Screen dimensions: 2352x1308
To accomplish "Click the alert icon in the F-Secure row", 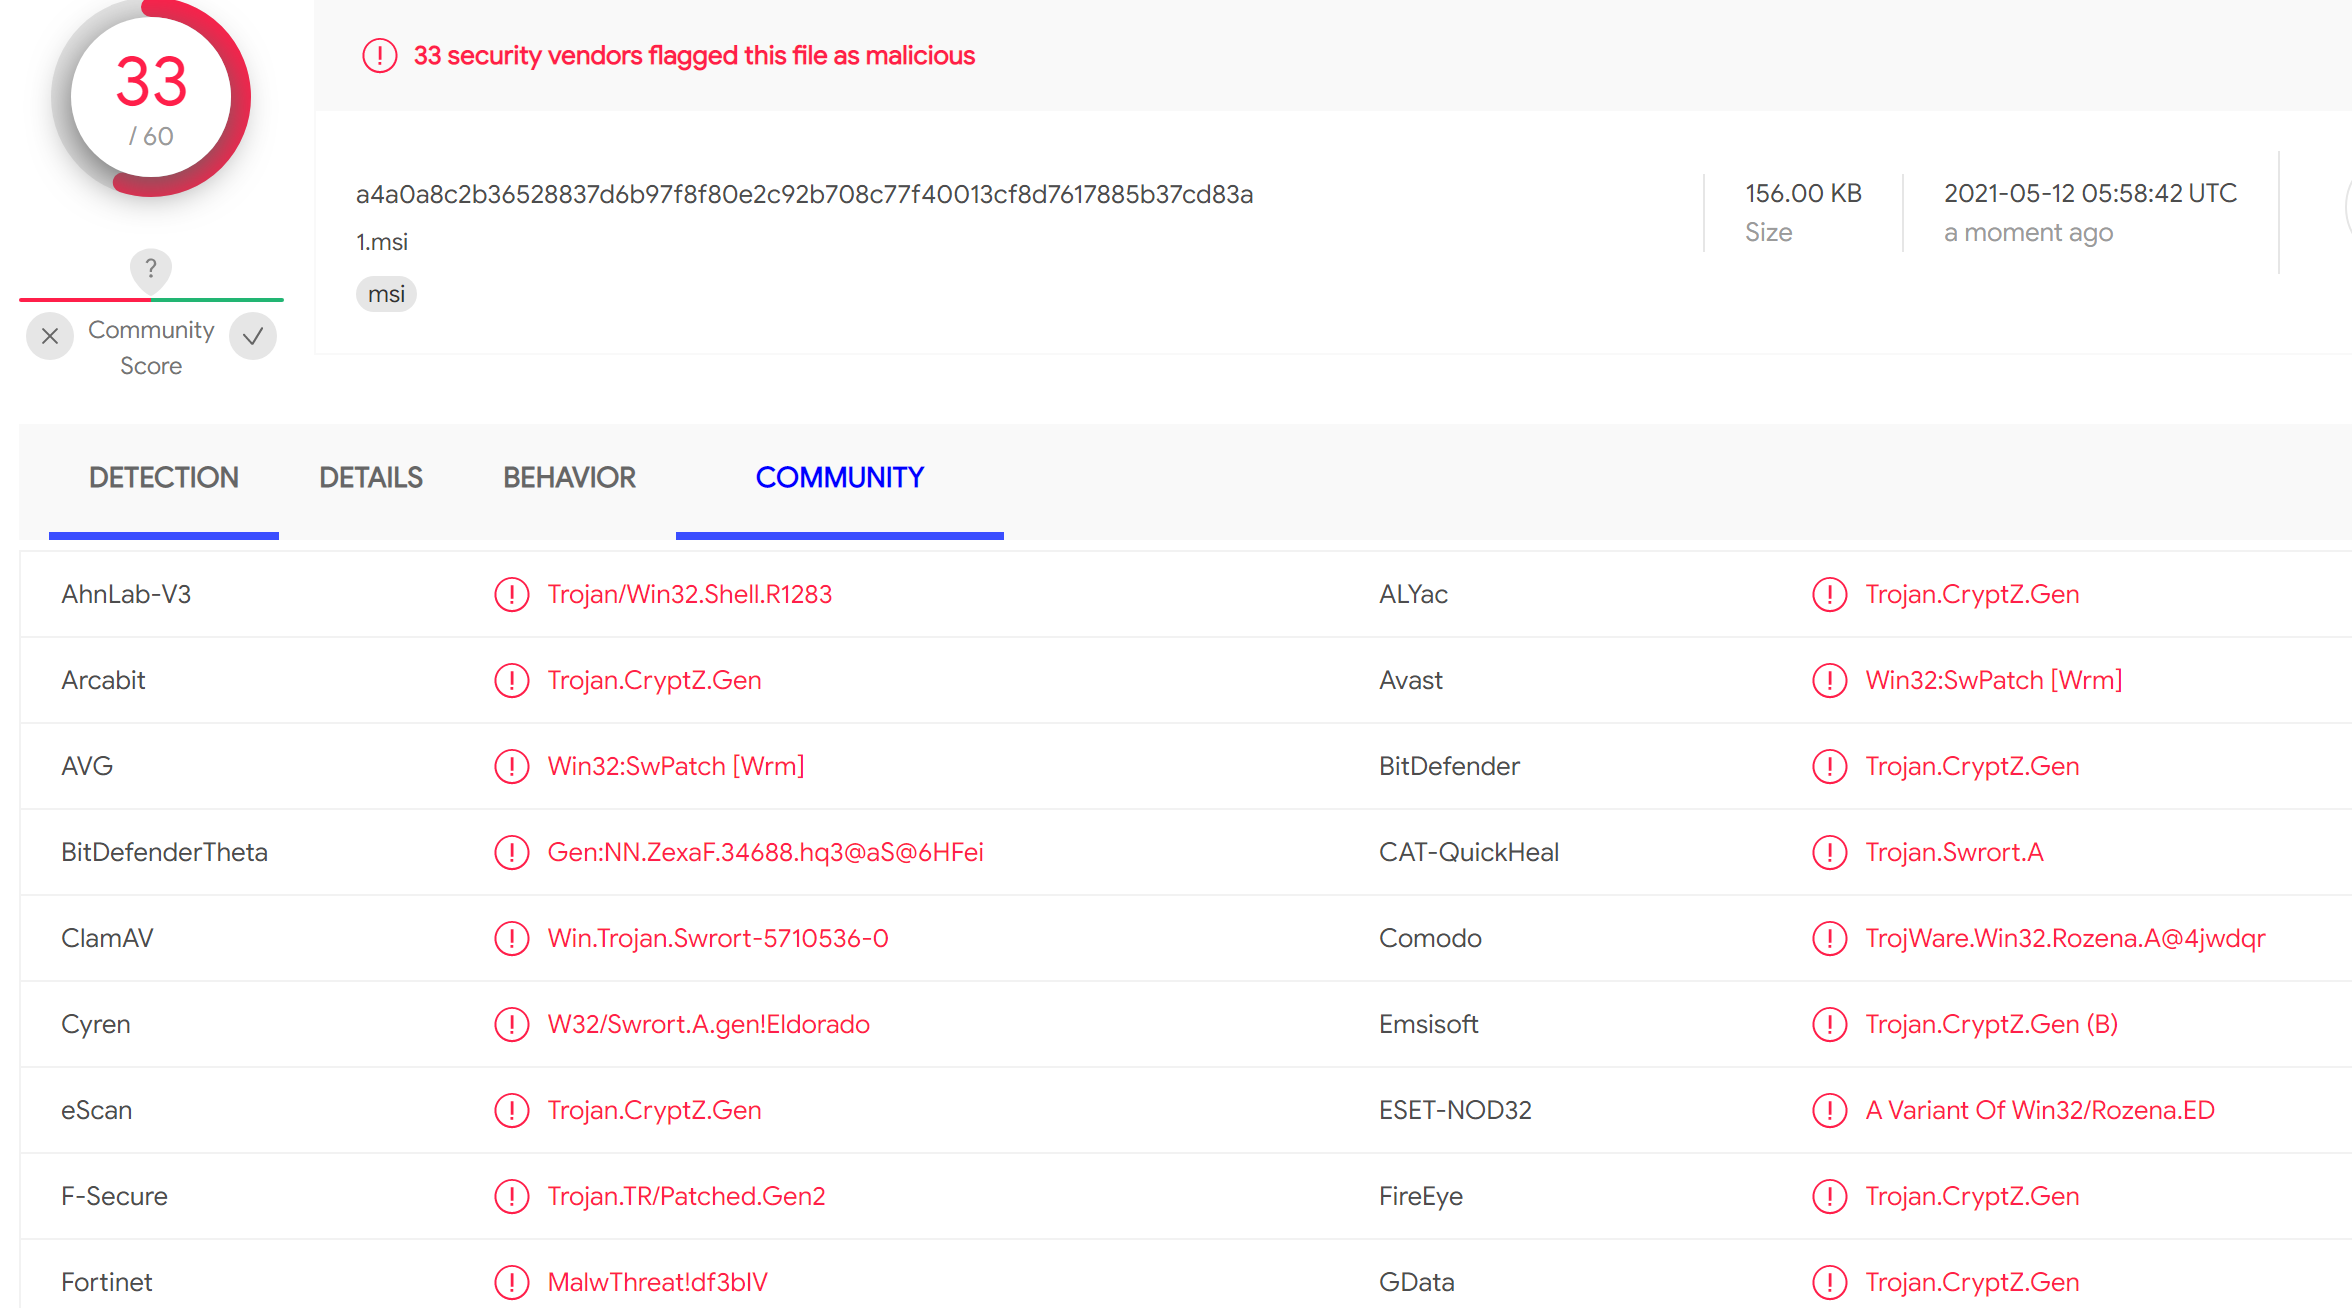I will [512, 1196].
